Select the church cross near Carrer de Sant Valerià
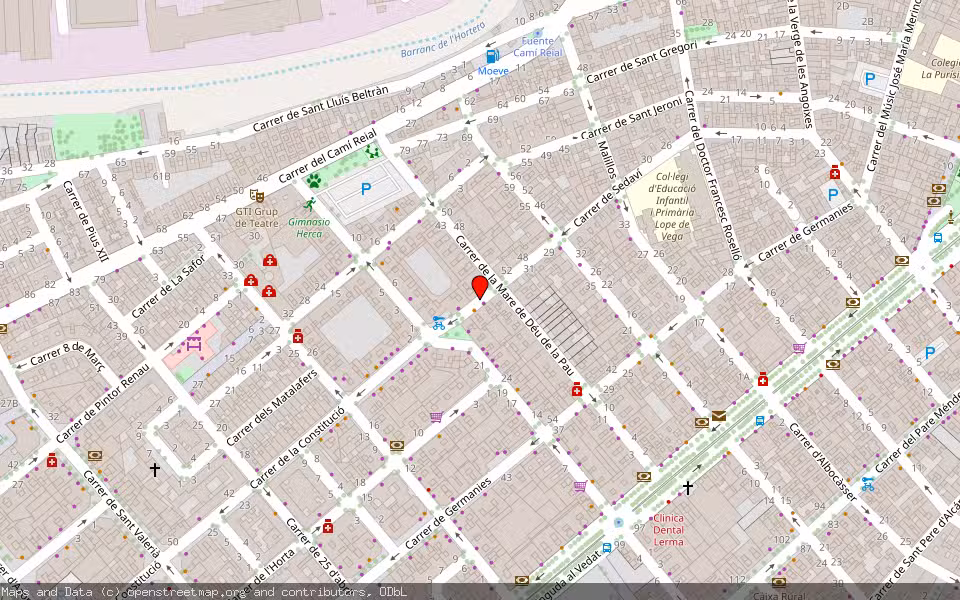960x600 pixels. (155, 470)
